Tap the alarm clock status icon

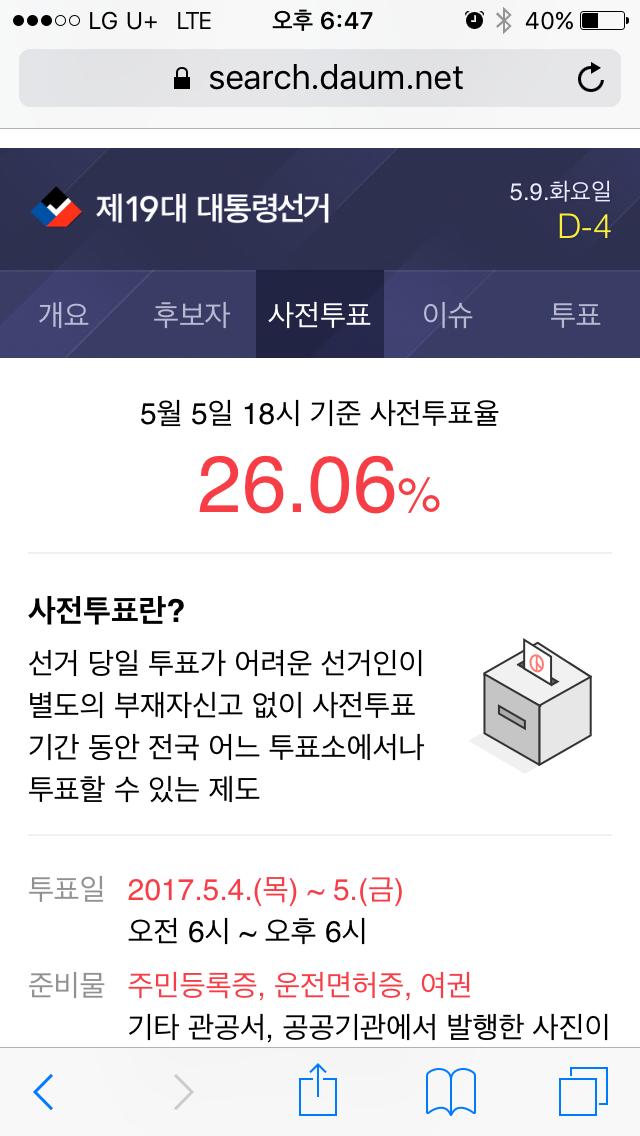(x=475, y=20)
